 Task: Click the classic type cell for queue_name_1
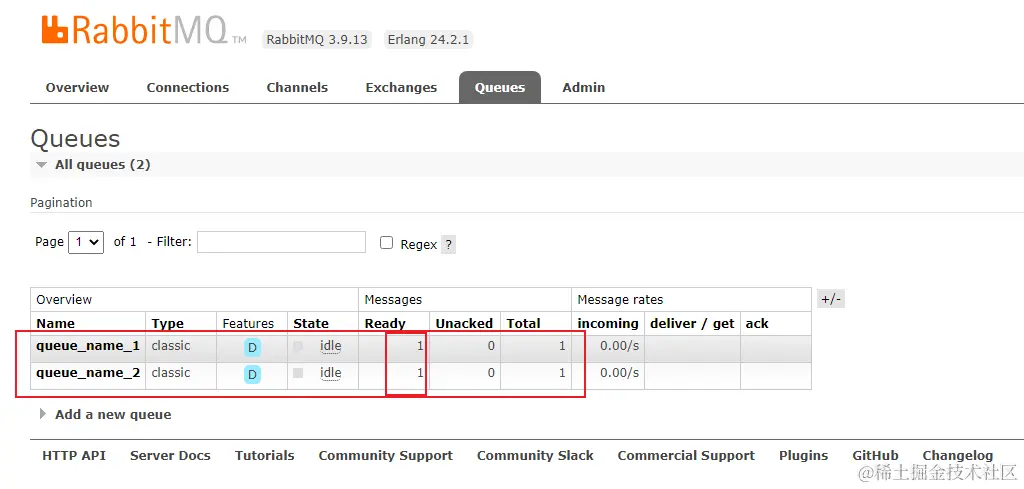[170, 345]
